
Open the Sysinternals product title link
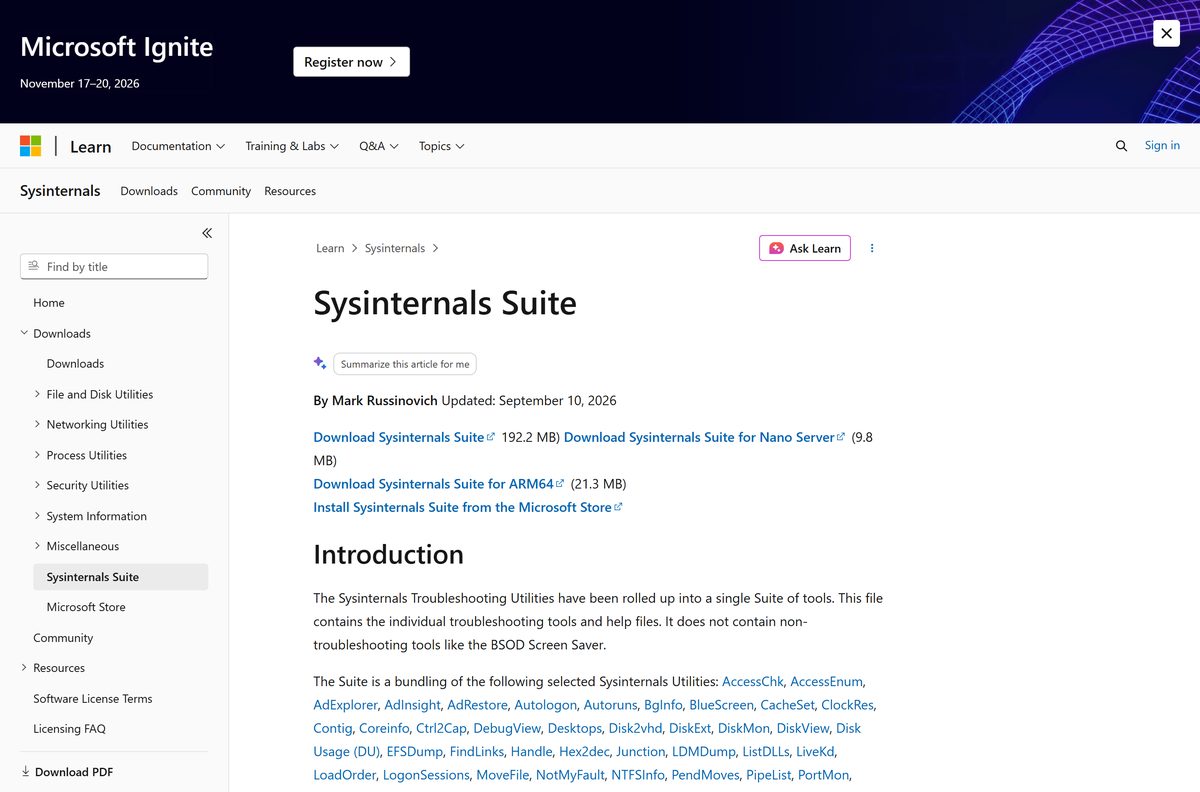(60, 191)
